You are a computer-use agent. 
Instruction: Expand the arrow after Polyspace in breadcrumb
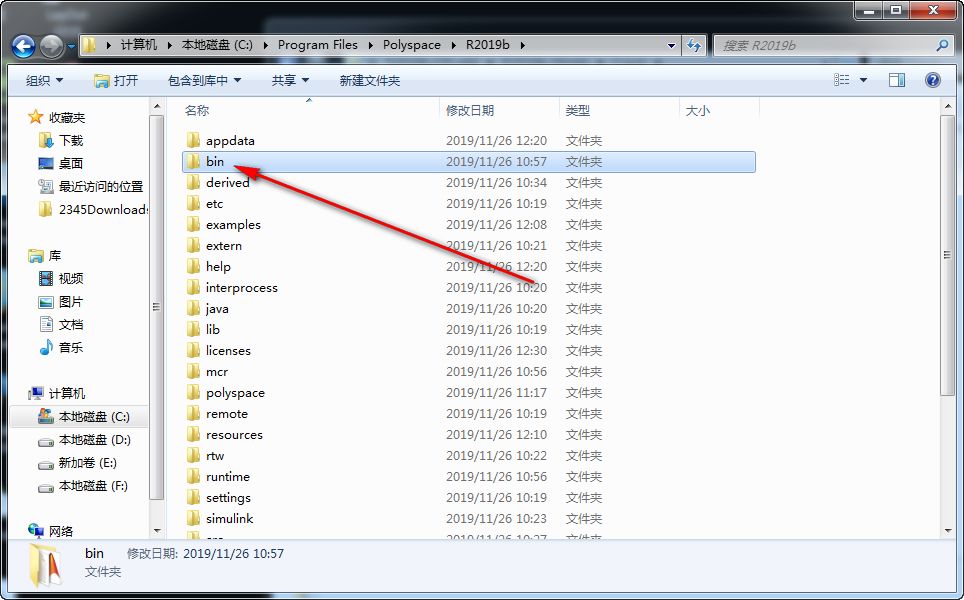(x=454, y=45)
